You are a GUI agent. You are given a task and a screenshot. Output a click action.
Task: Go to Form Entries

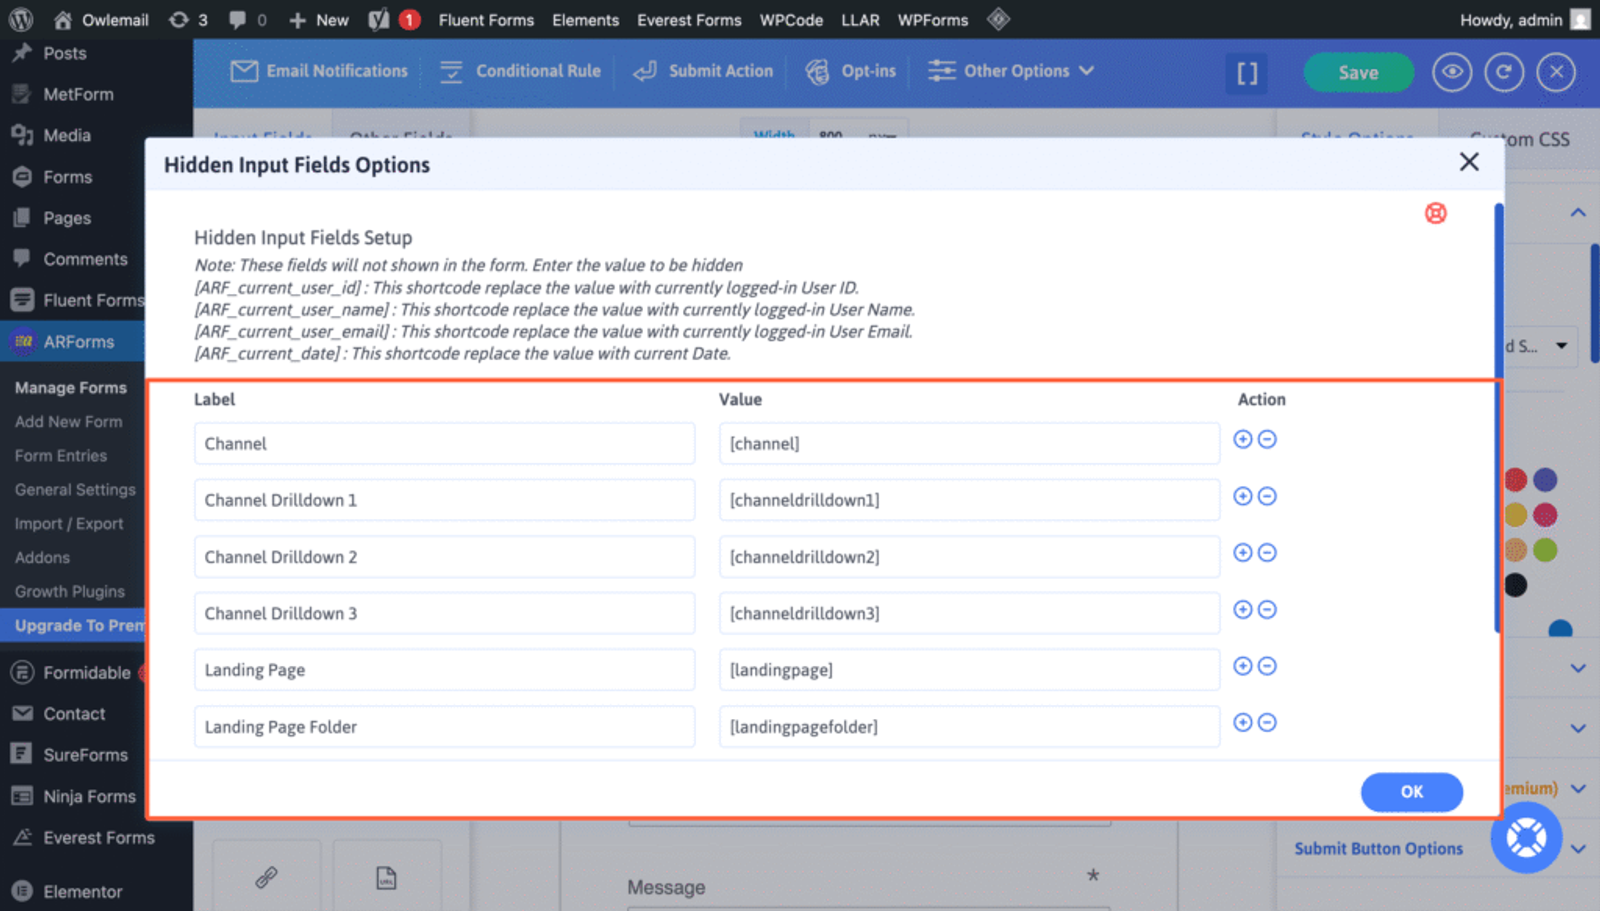click(61, 456)
